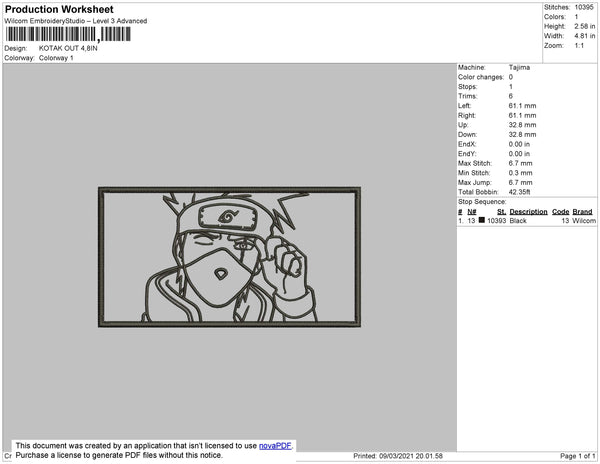Click the Trims value 6
The image size is (600, 464).
(511, 96)
